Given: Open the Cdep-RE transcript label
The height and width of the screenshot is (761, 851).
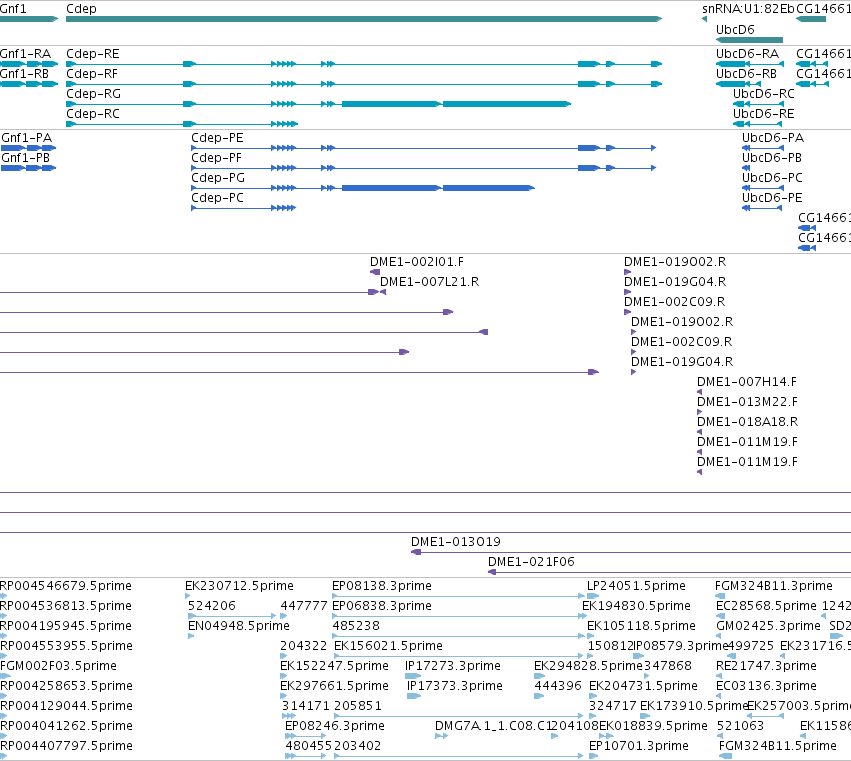Looking at the screenshot, I should pos(93,54).
